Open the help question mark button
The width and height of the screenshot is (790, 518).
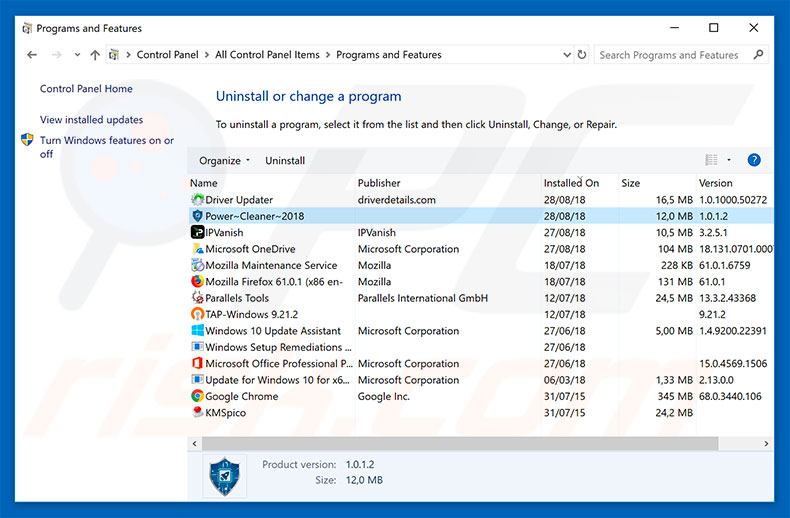tap(754, 160)
